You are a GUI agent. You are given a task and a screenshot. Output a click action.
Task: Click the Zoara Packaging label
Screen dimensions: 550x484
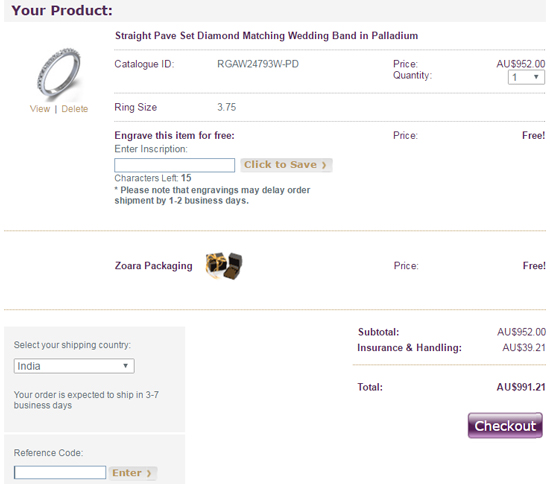tap(154, 266)
